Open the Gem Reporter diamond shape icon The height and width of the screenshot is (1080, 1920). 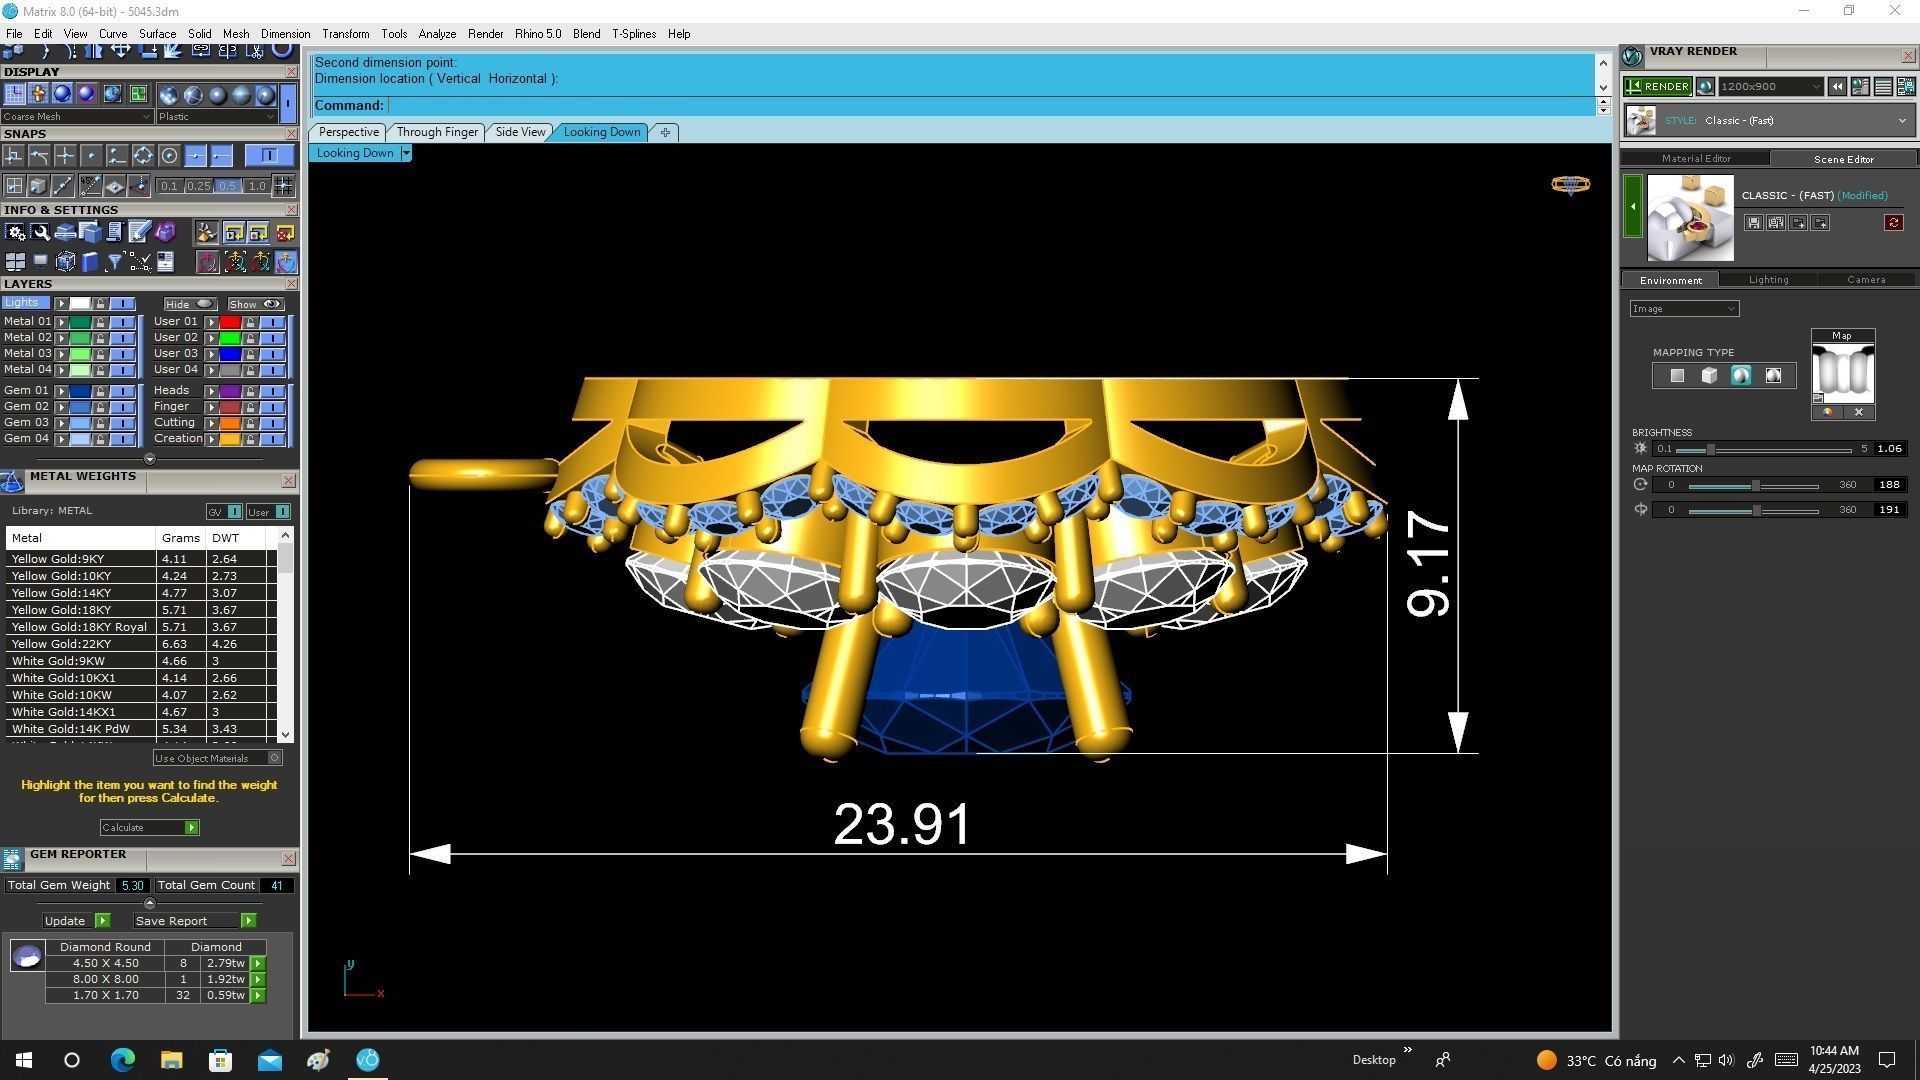[x=27, y=956]
